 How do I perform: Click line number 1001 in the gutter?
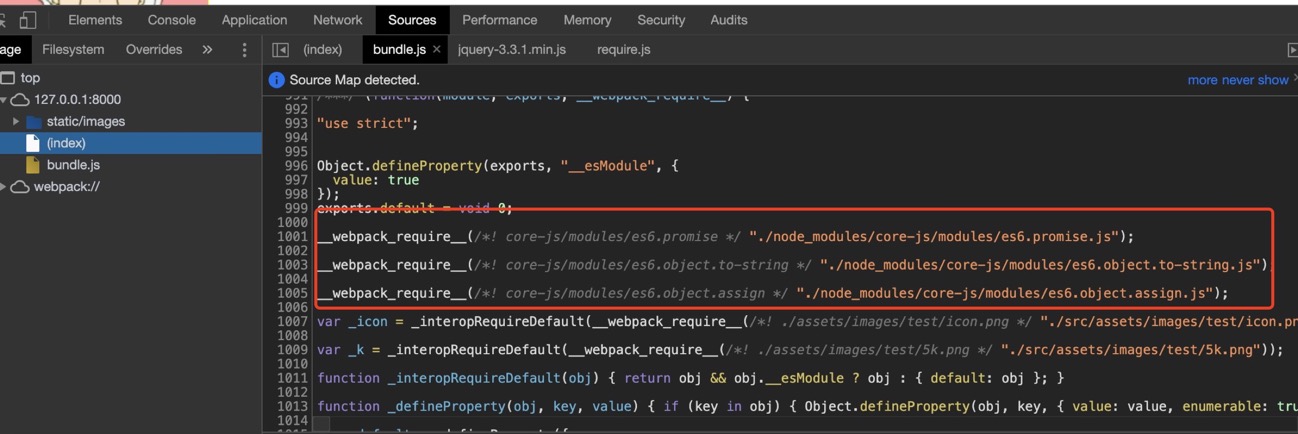tap(292, 237)
